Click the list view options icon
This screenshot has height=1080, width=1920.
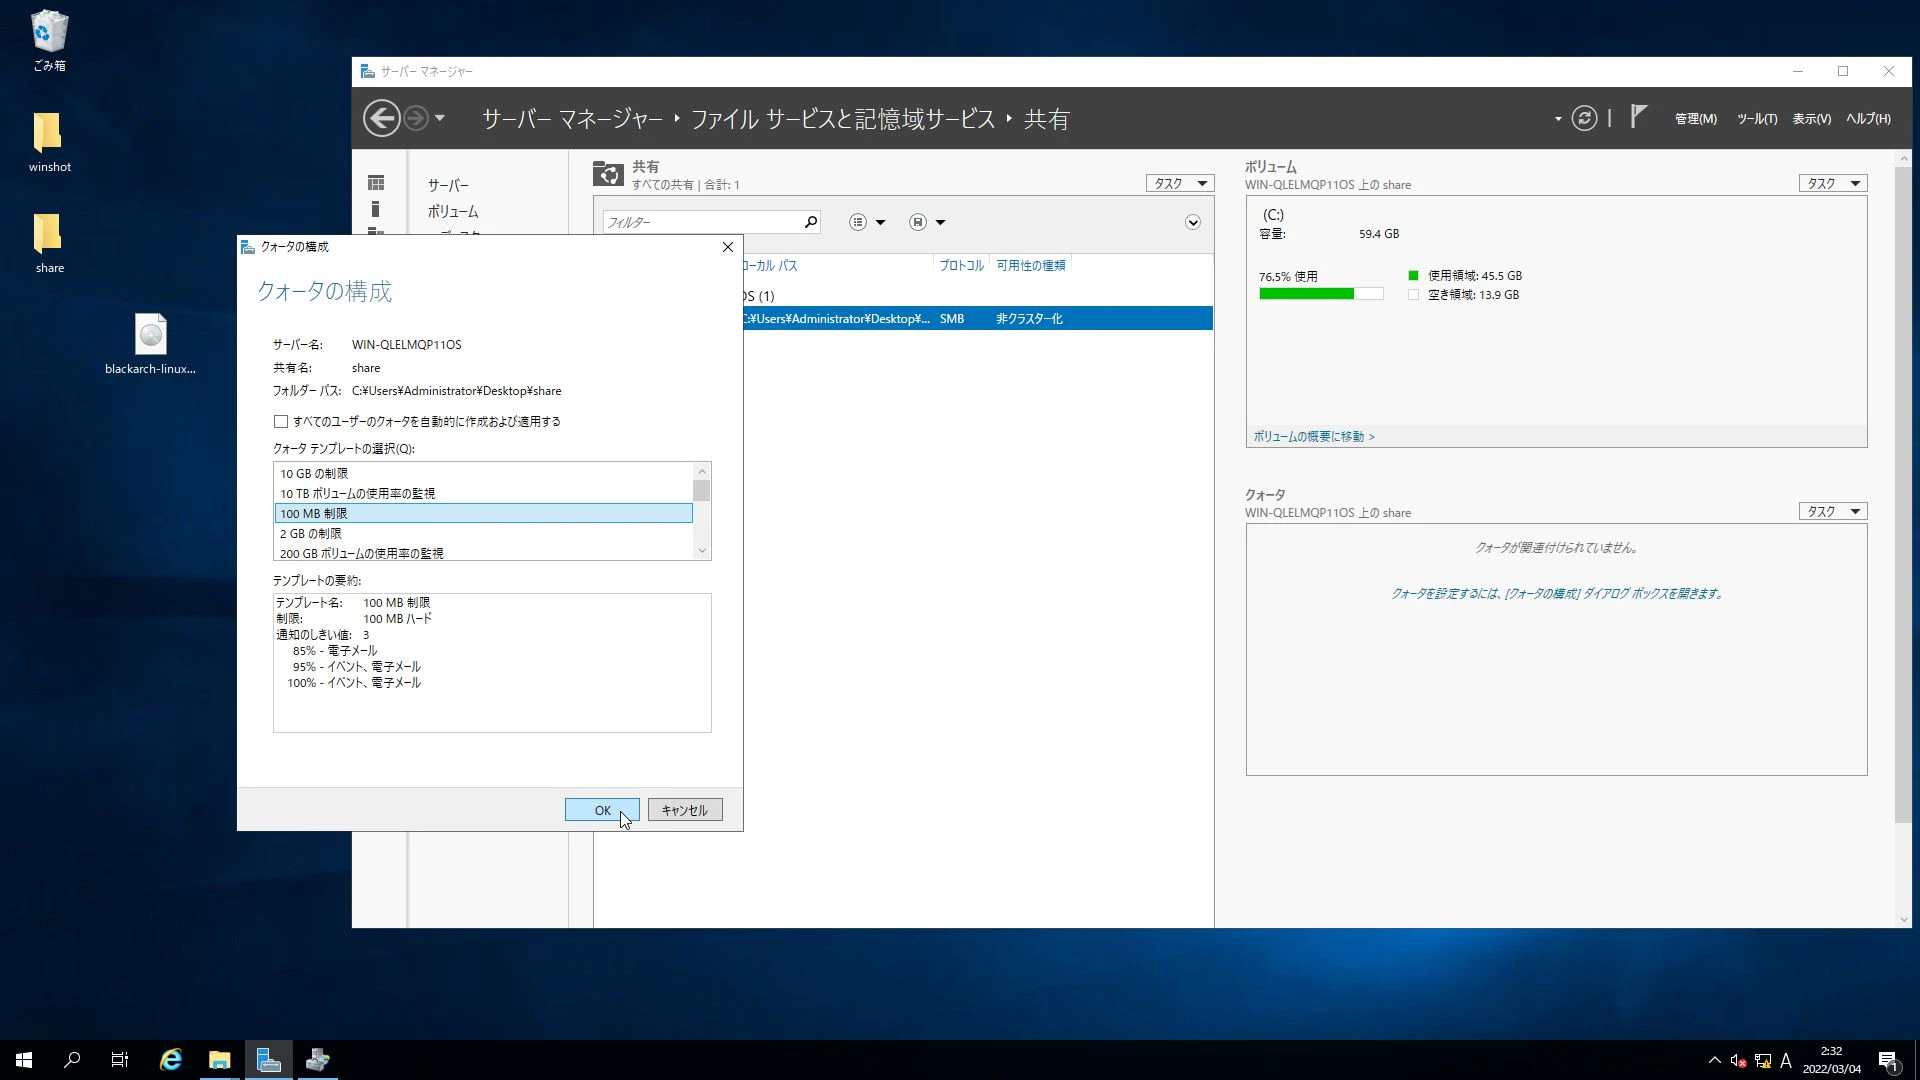[x=858, y=222]
